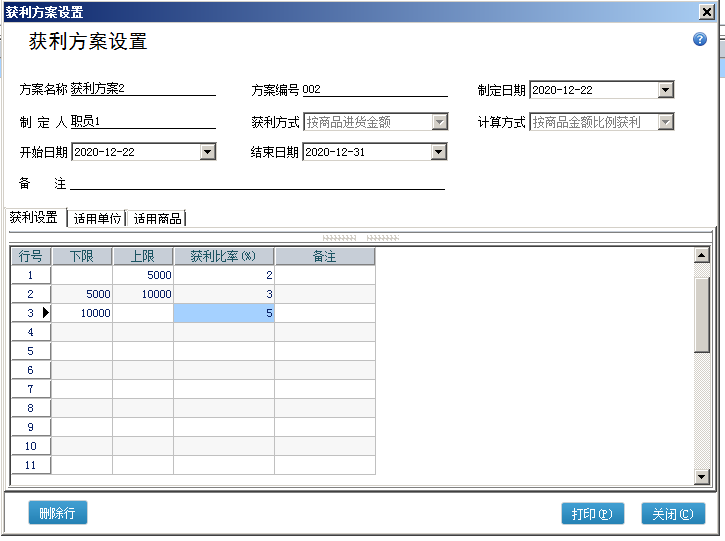Viewport: 725px width, 541px height.
Task: Expand the 结束日期 date picker
Action: [438, 152]
